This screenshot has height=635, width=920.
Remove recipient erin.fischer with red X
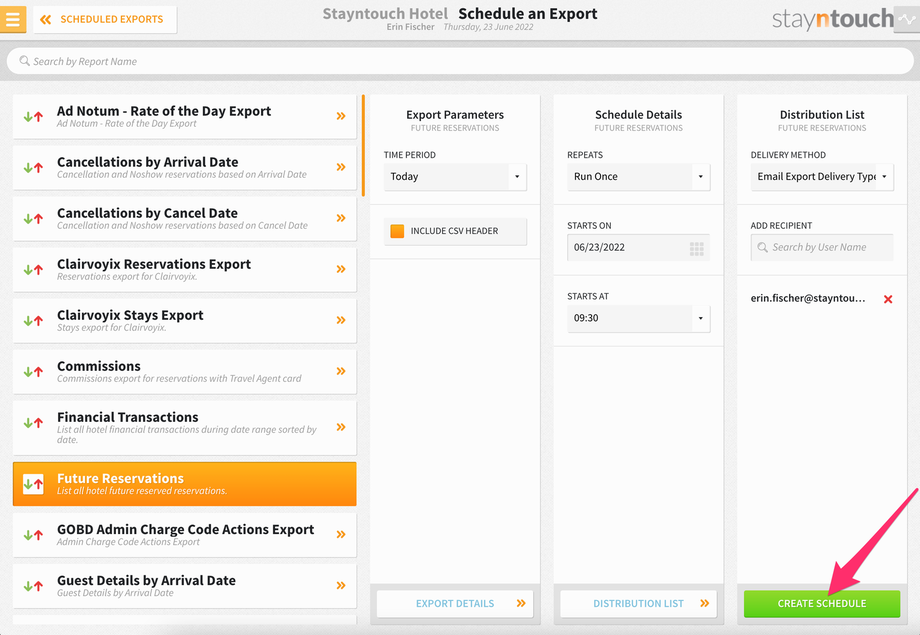point(888,299)
